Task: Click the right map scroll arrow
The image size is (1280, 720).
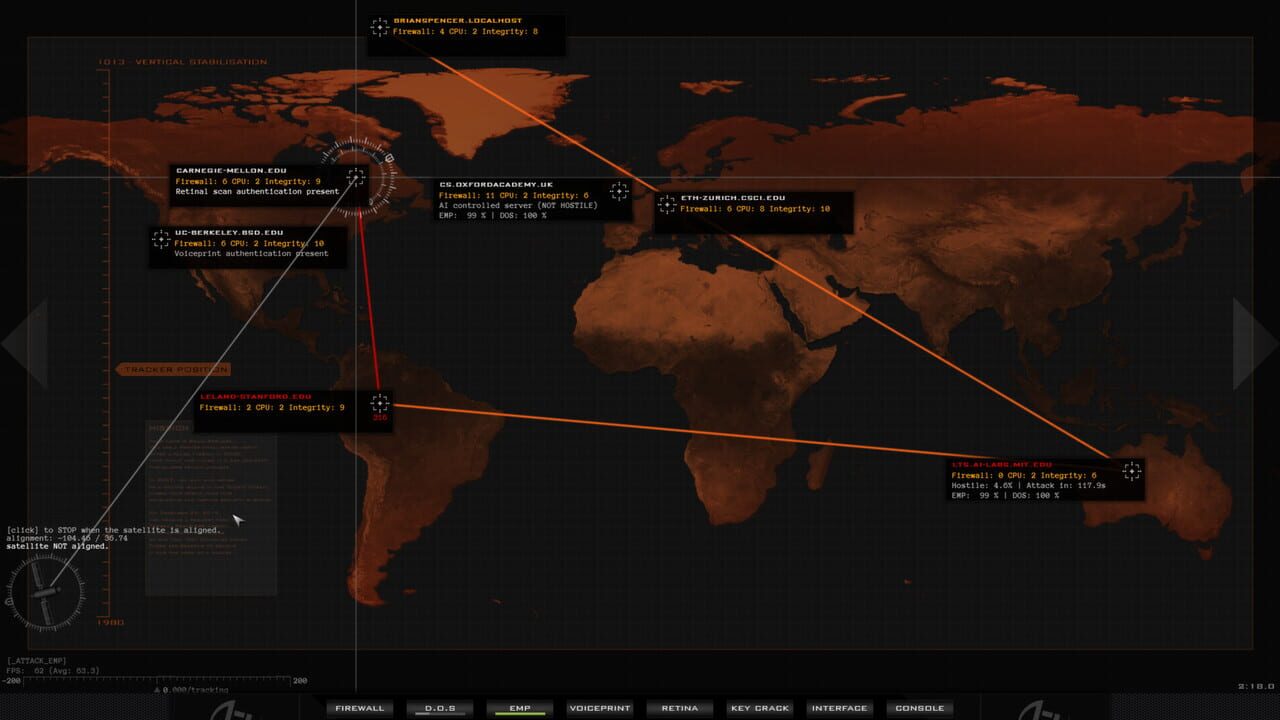Action: pyautogui.click(x=1255, y=344)
